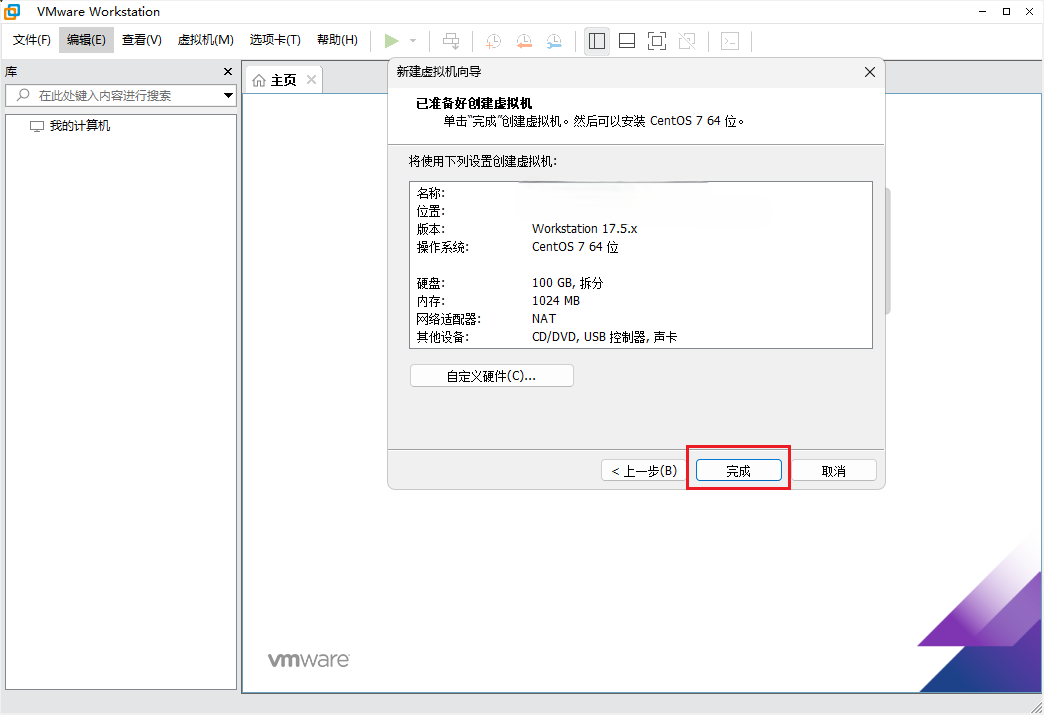Click 完成 to create the virtual machine
1044x715 pixels.
tap(738, 471)
